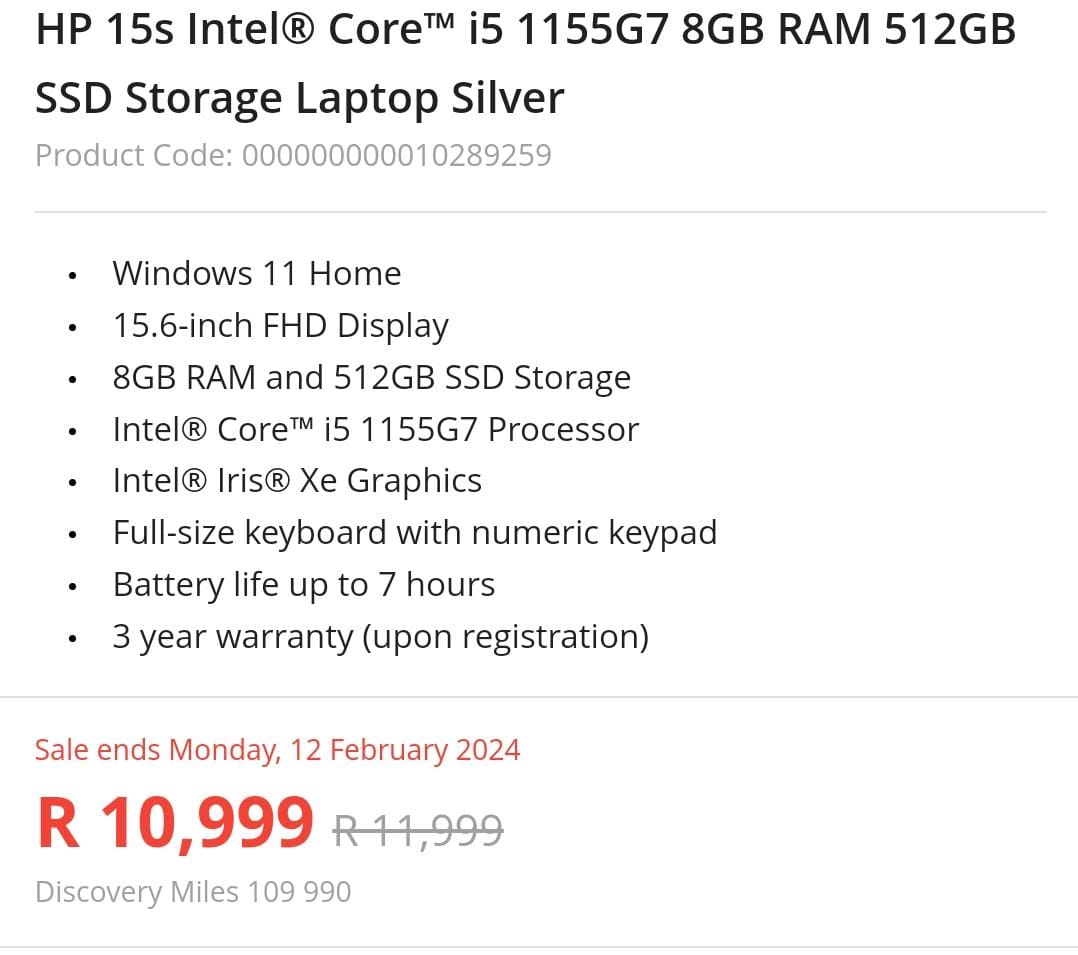Click the 8GB RAM and 512GB SSD line
This screenshot has height=955, width=1078.
[x=372, y=377]
